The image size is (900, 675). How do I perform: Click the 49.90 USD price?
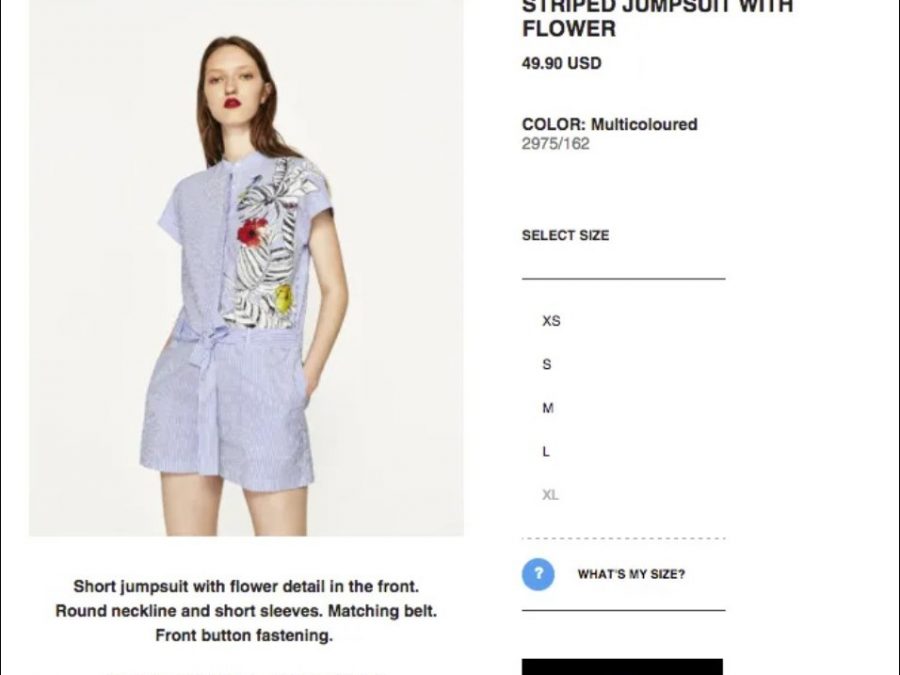tap(561, 63)
